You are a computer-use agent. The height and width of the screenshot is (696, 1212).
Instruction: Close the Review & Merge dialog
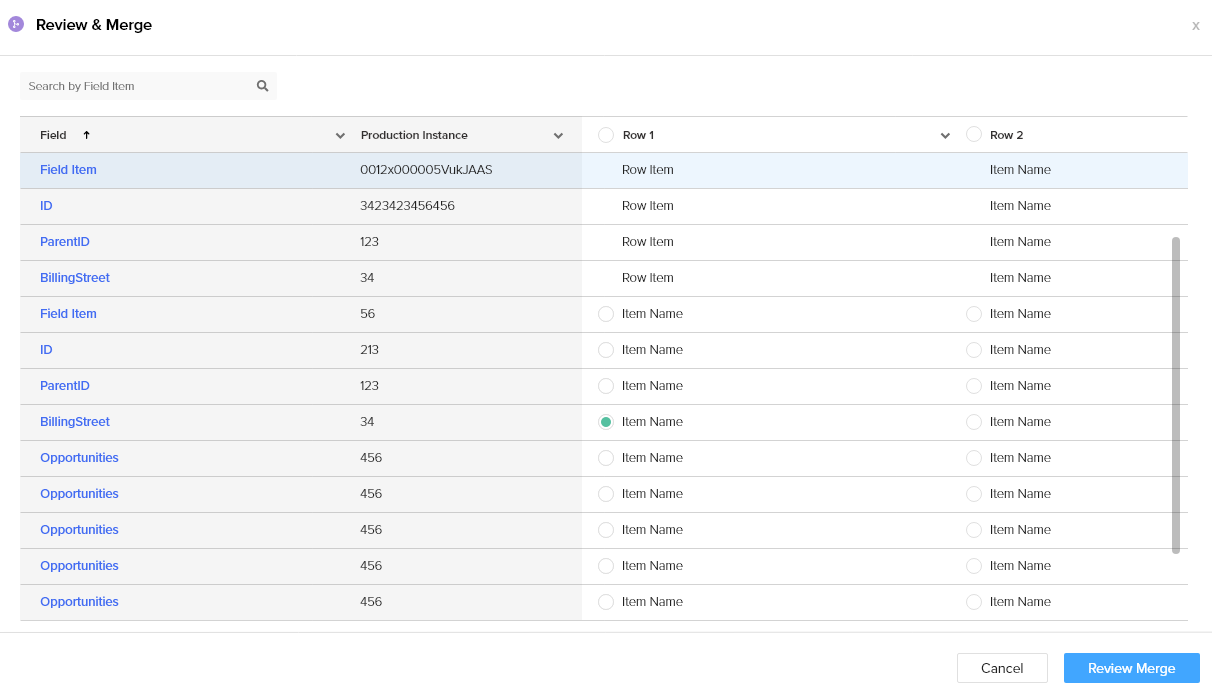[1195, 26]
